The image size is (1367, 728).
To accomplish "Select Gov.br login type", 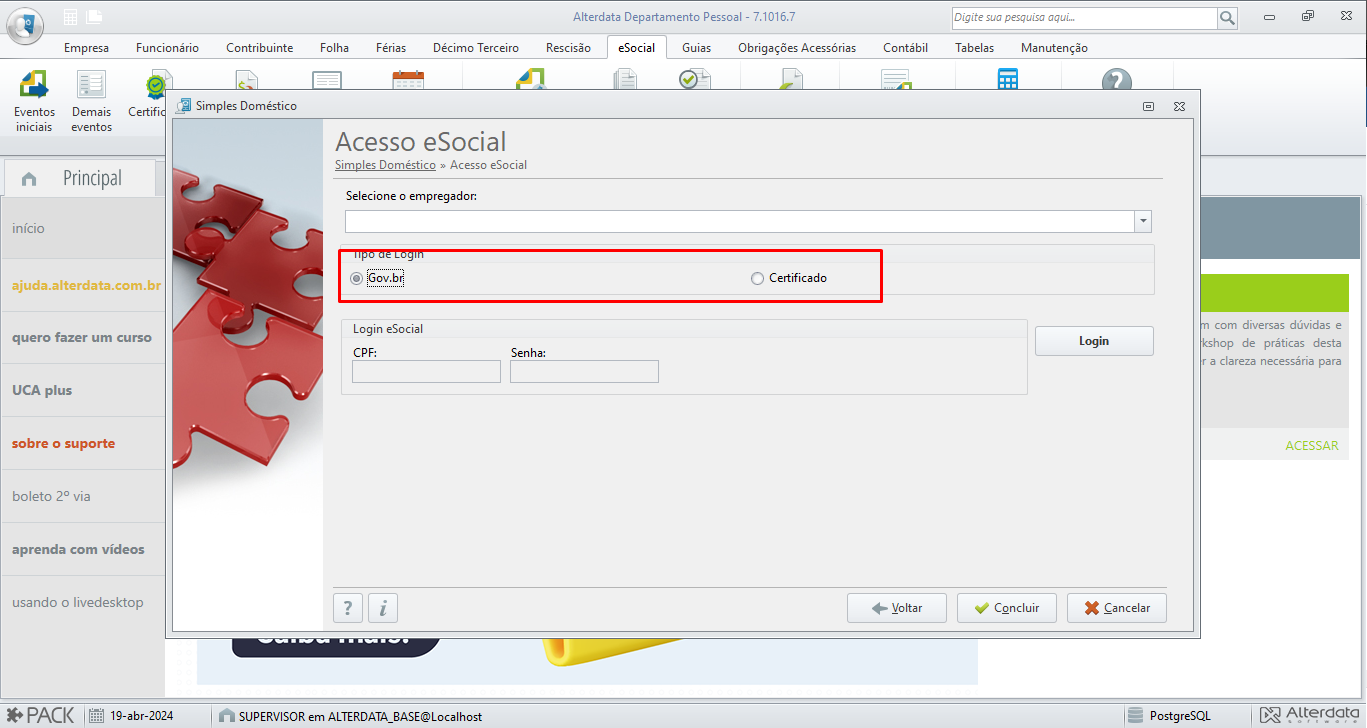I will pos(377,278).
